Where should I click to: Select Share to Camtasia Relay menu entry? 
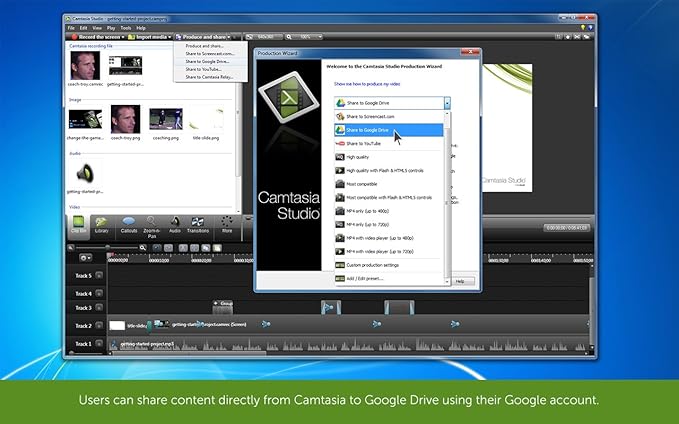[x=210, y=75]
